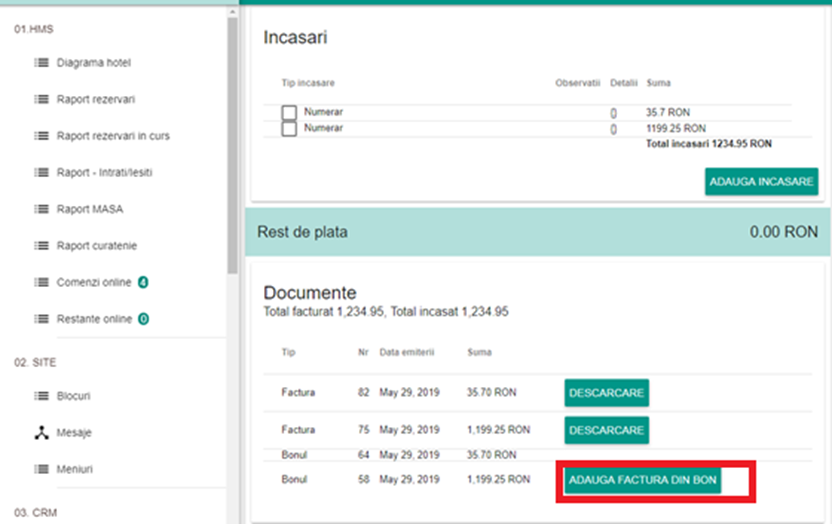Download Factura number 82
This screenshot has height=524, width=832.
tap(606, 393)
